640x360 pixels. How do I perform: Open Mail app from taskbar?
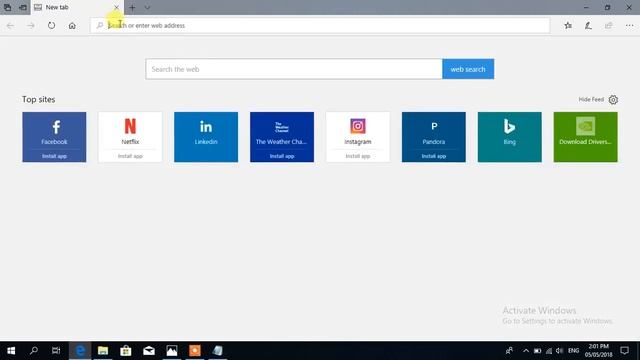point(149,351)
